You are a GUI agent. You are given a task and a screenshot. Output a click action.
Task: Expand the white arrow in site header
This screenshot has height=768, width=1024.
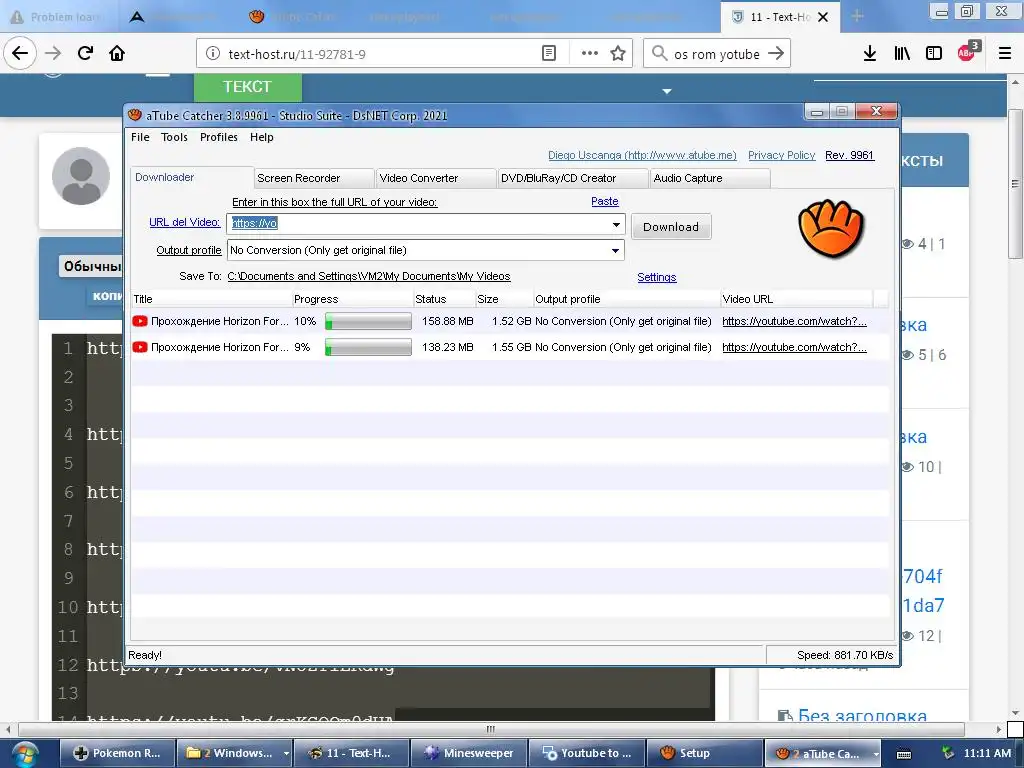tap(667, 91)
